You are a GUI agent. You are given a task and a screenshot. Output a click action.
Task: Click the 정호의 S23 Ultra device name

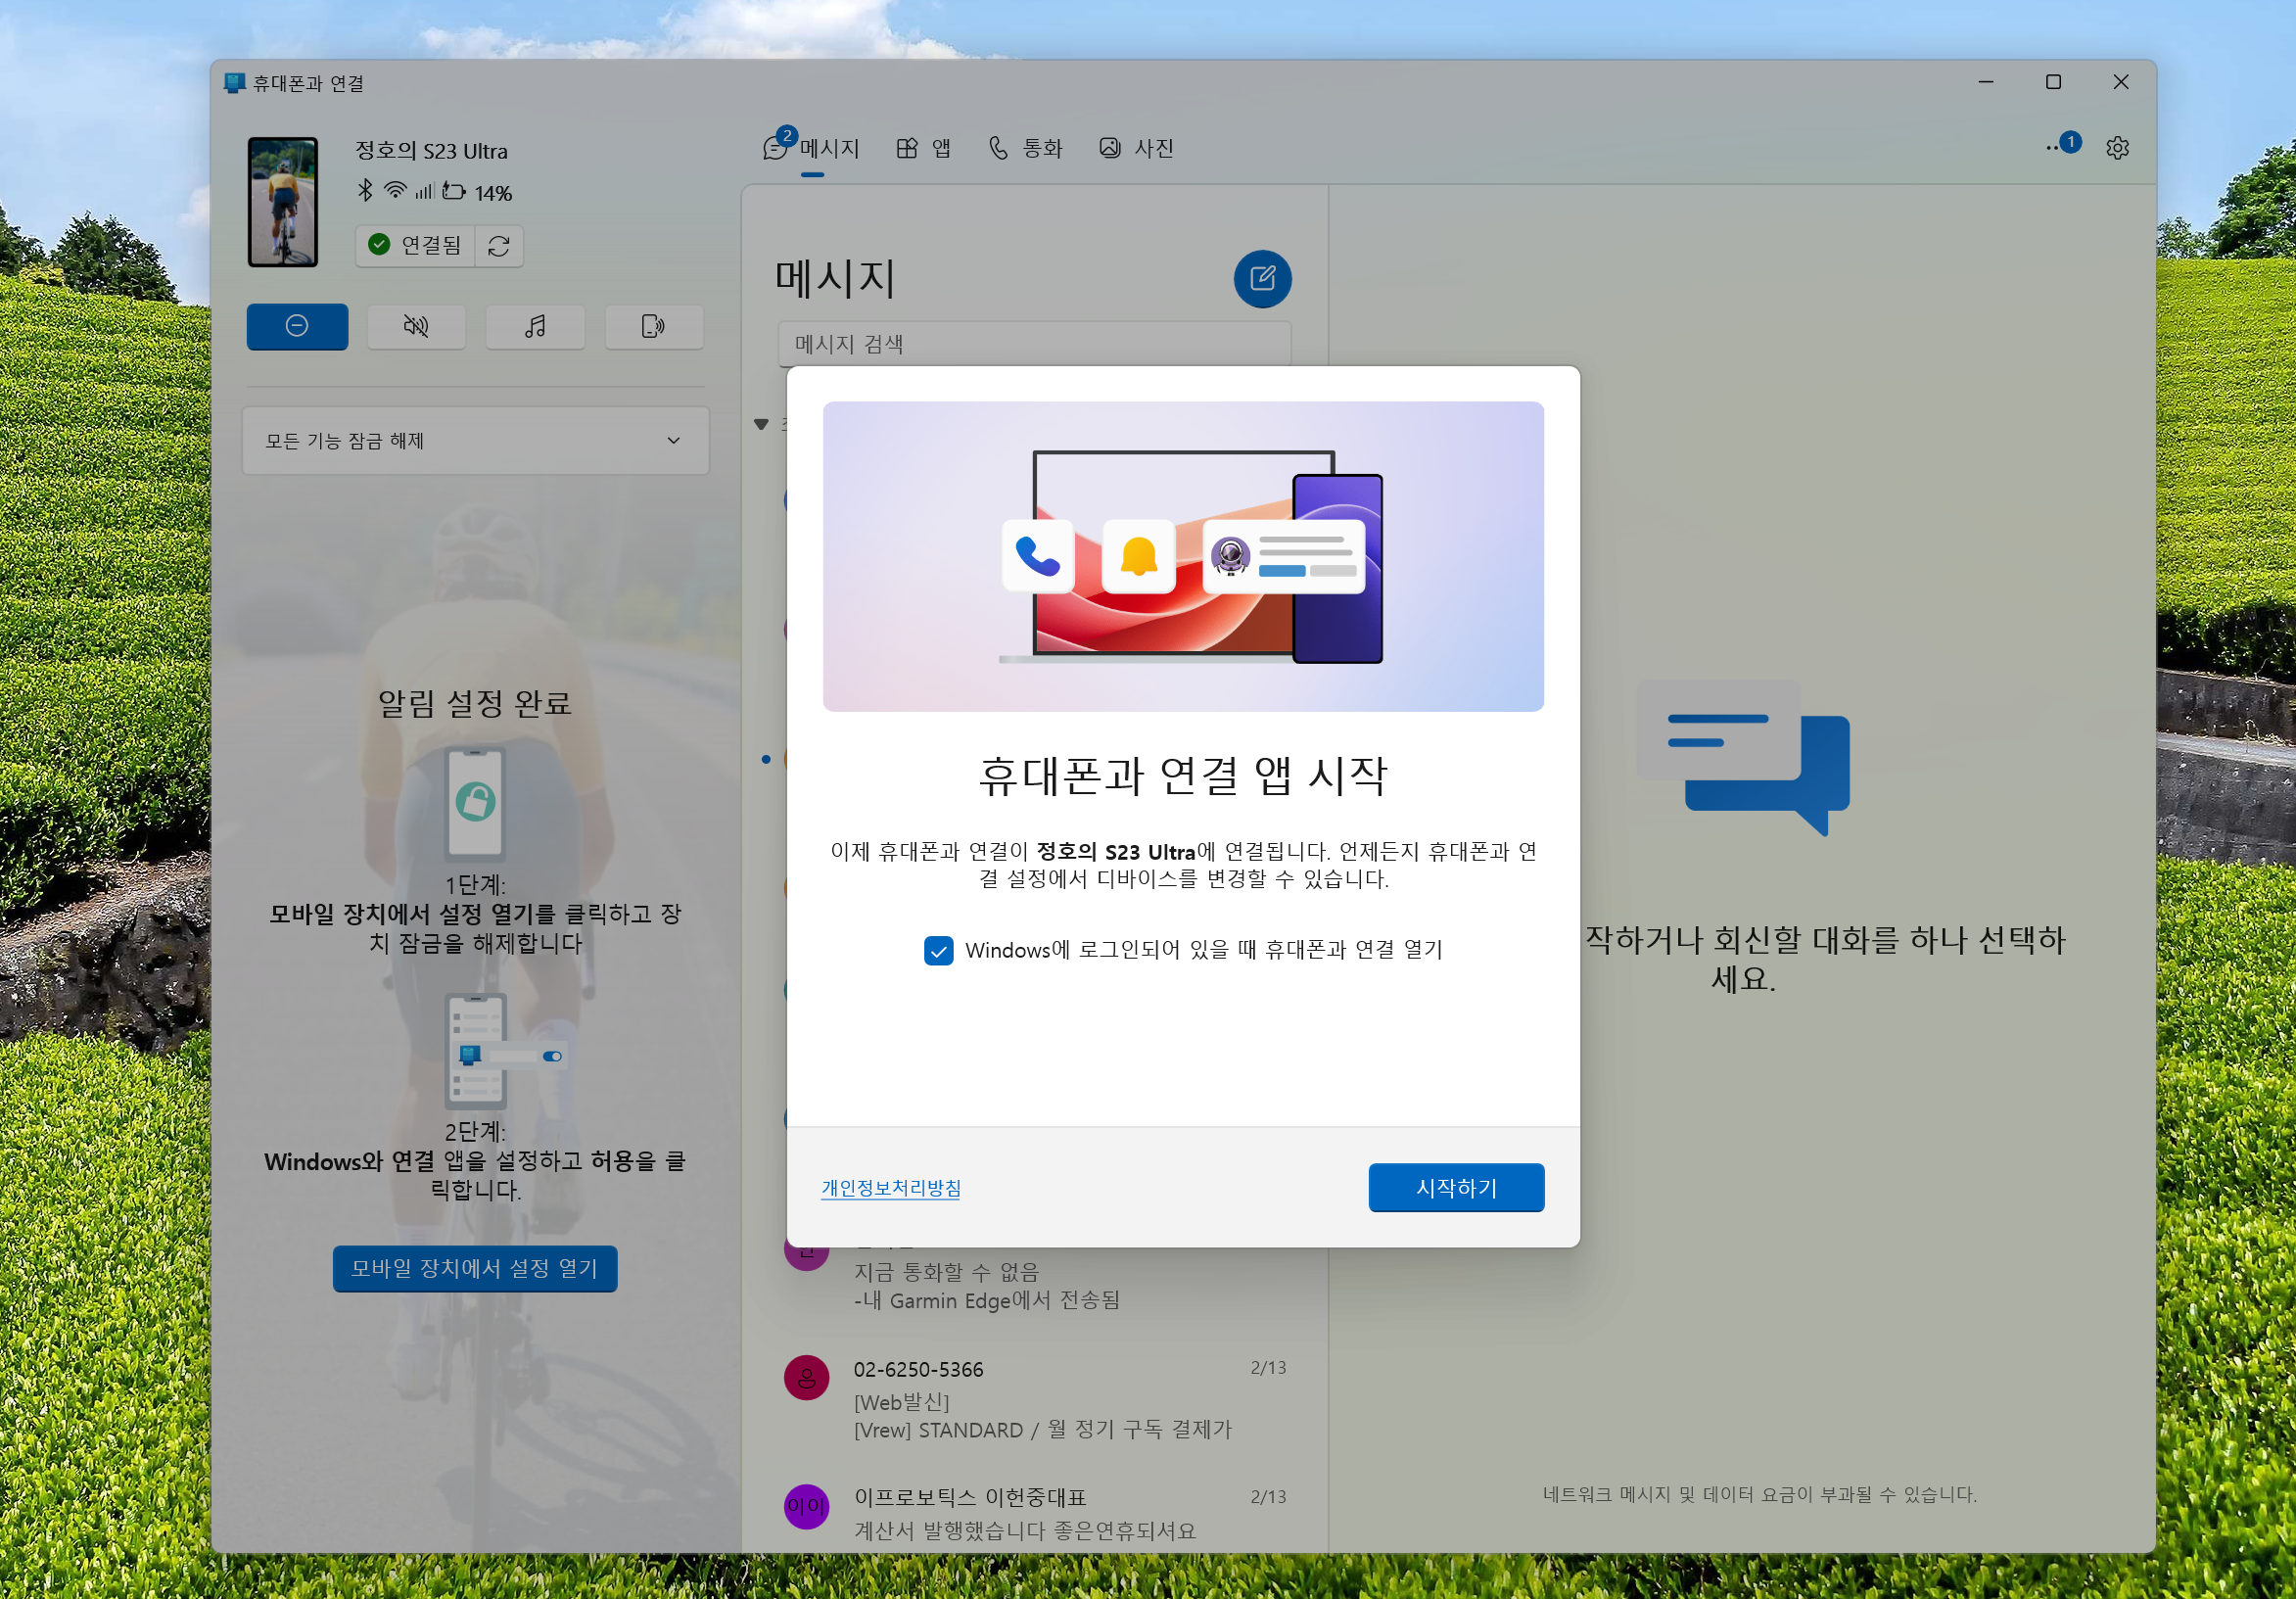[432, 151]
